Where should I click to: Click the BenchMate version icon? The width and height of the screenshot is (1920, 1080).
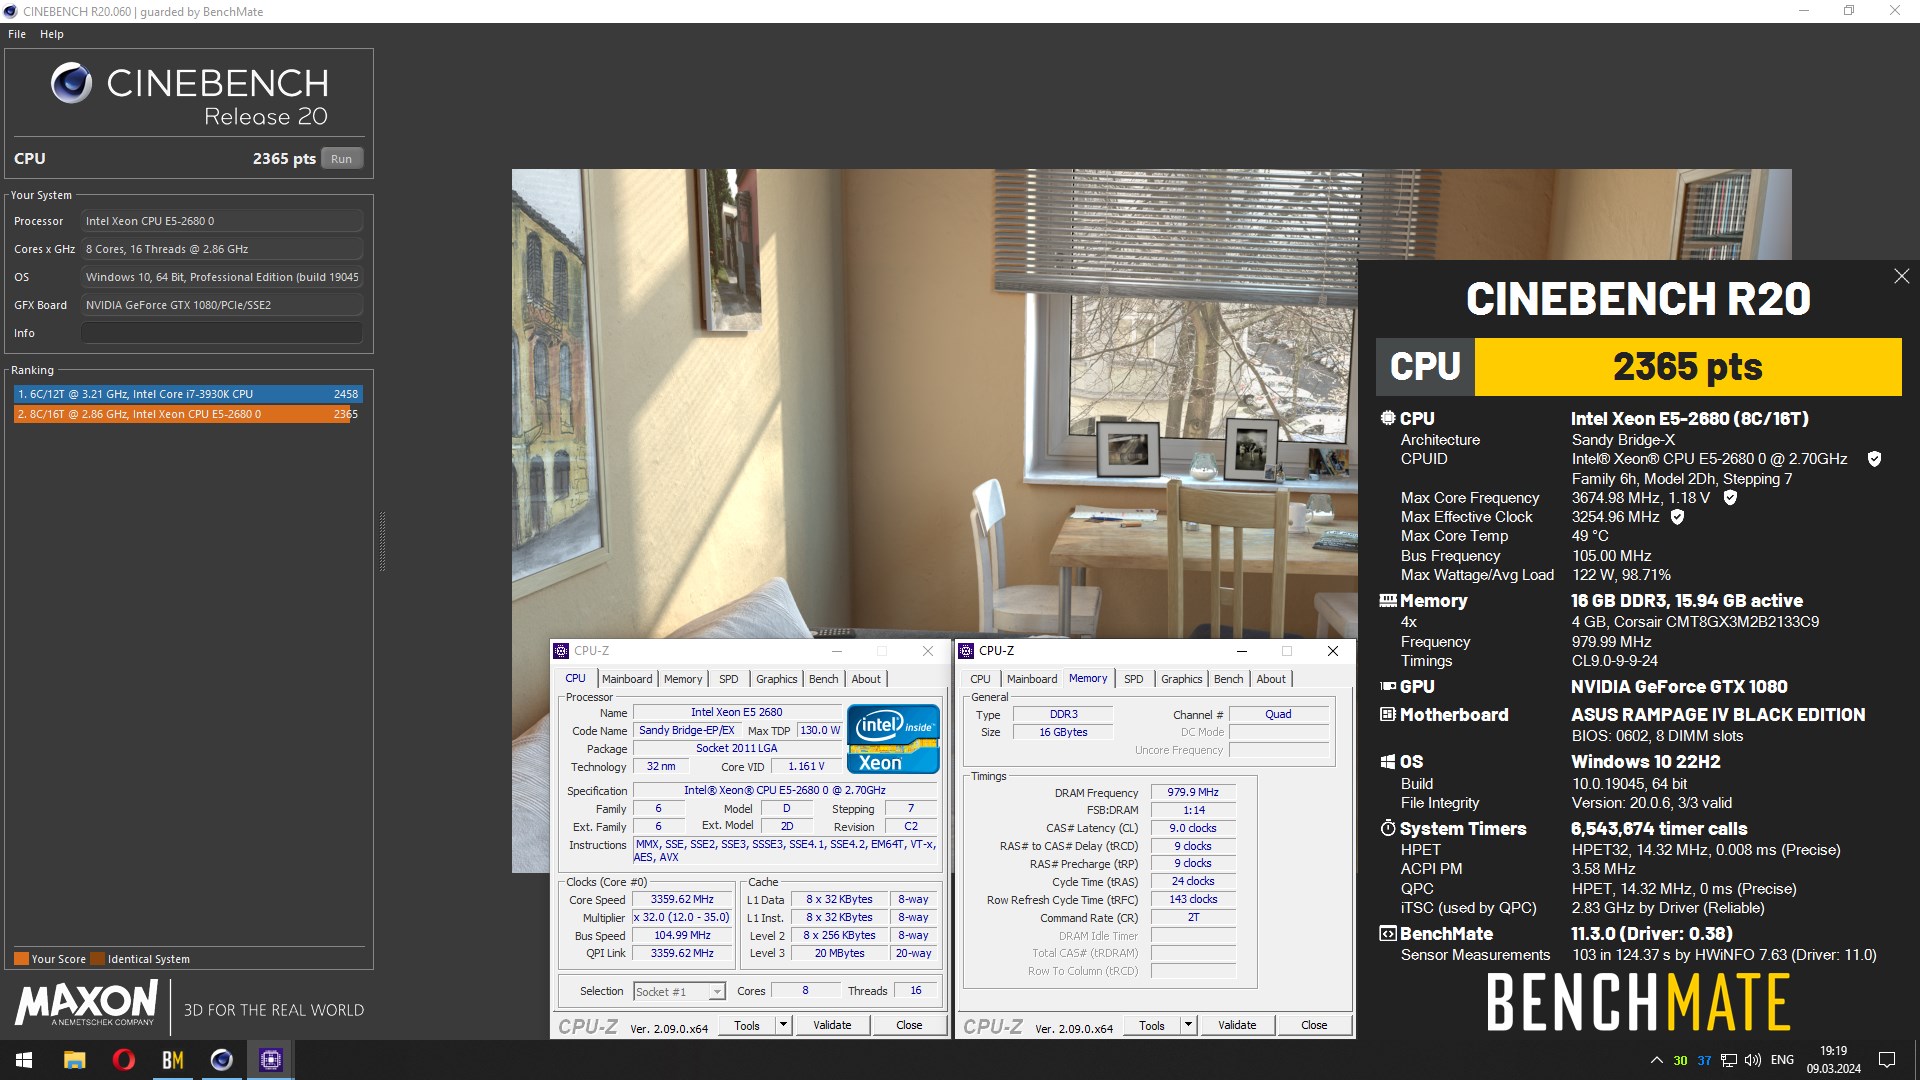(x=1388, y=934)
